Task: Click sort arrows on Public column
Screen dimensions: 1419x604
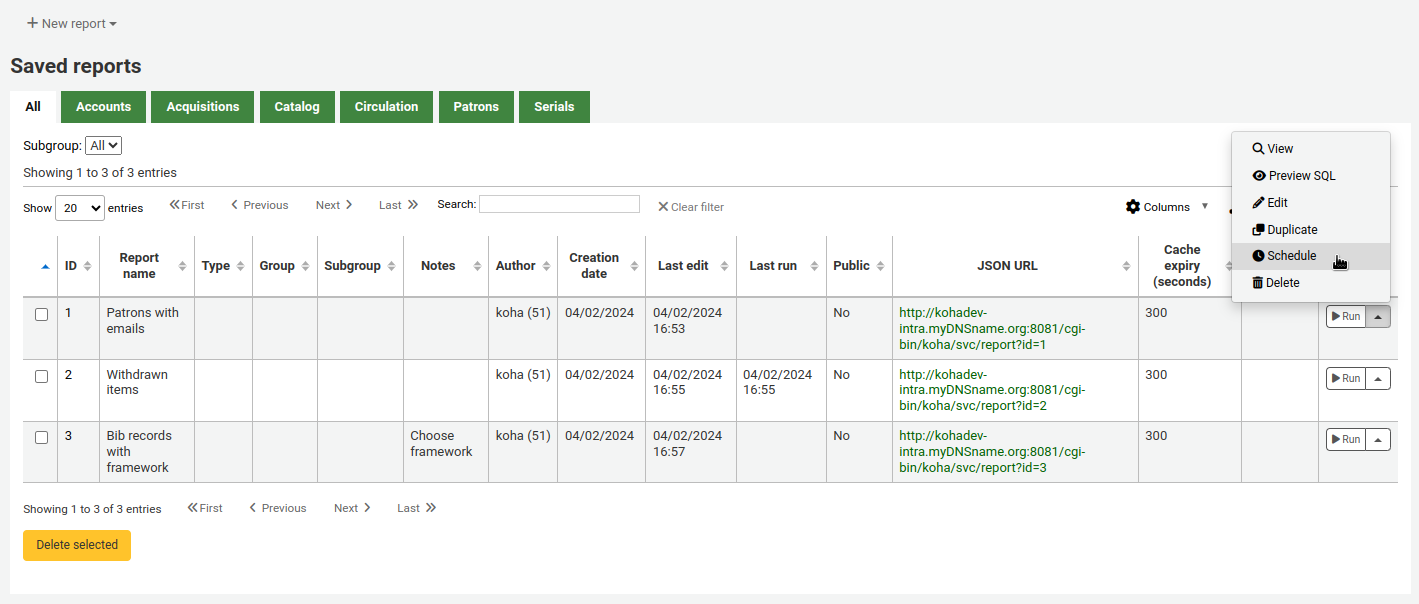Action: click(880, 266)
